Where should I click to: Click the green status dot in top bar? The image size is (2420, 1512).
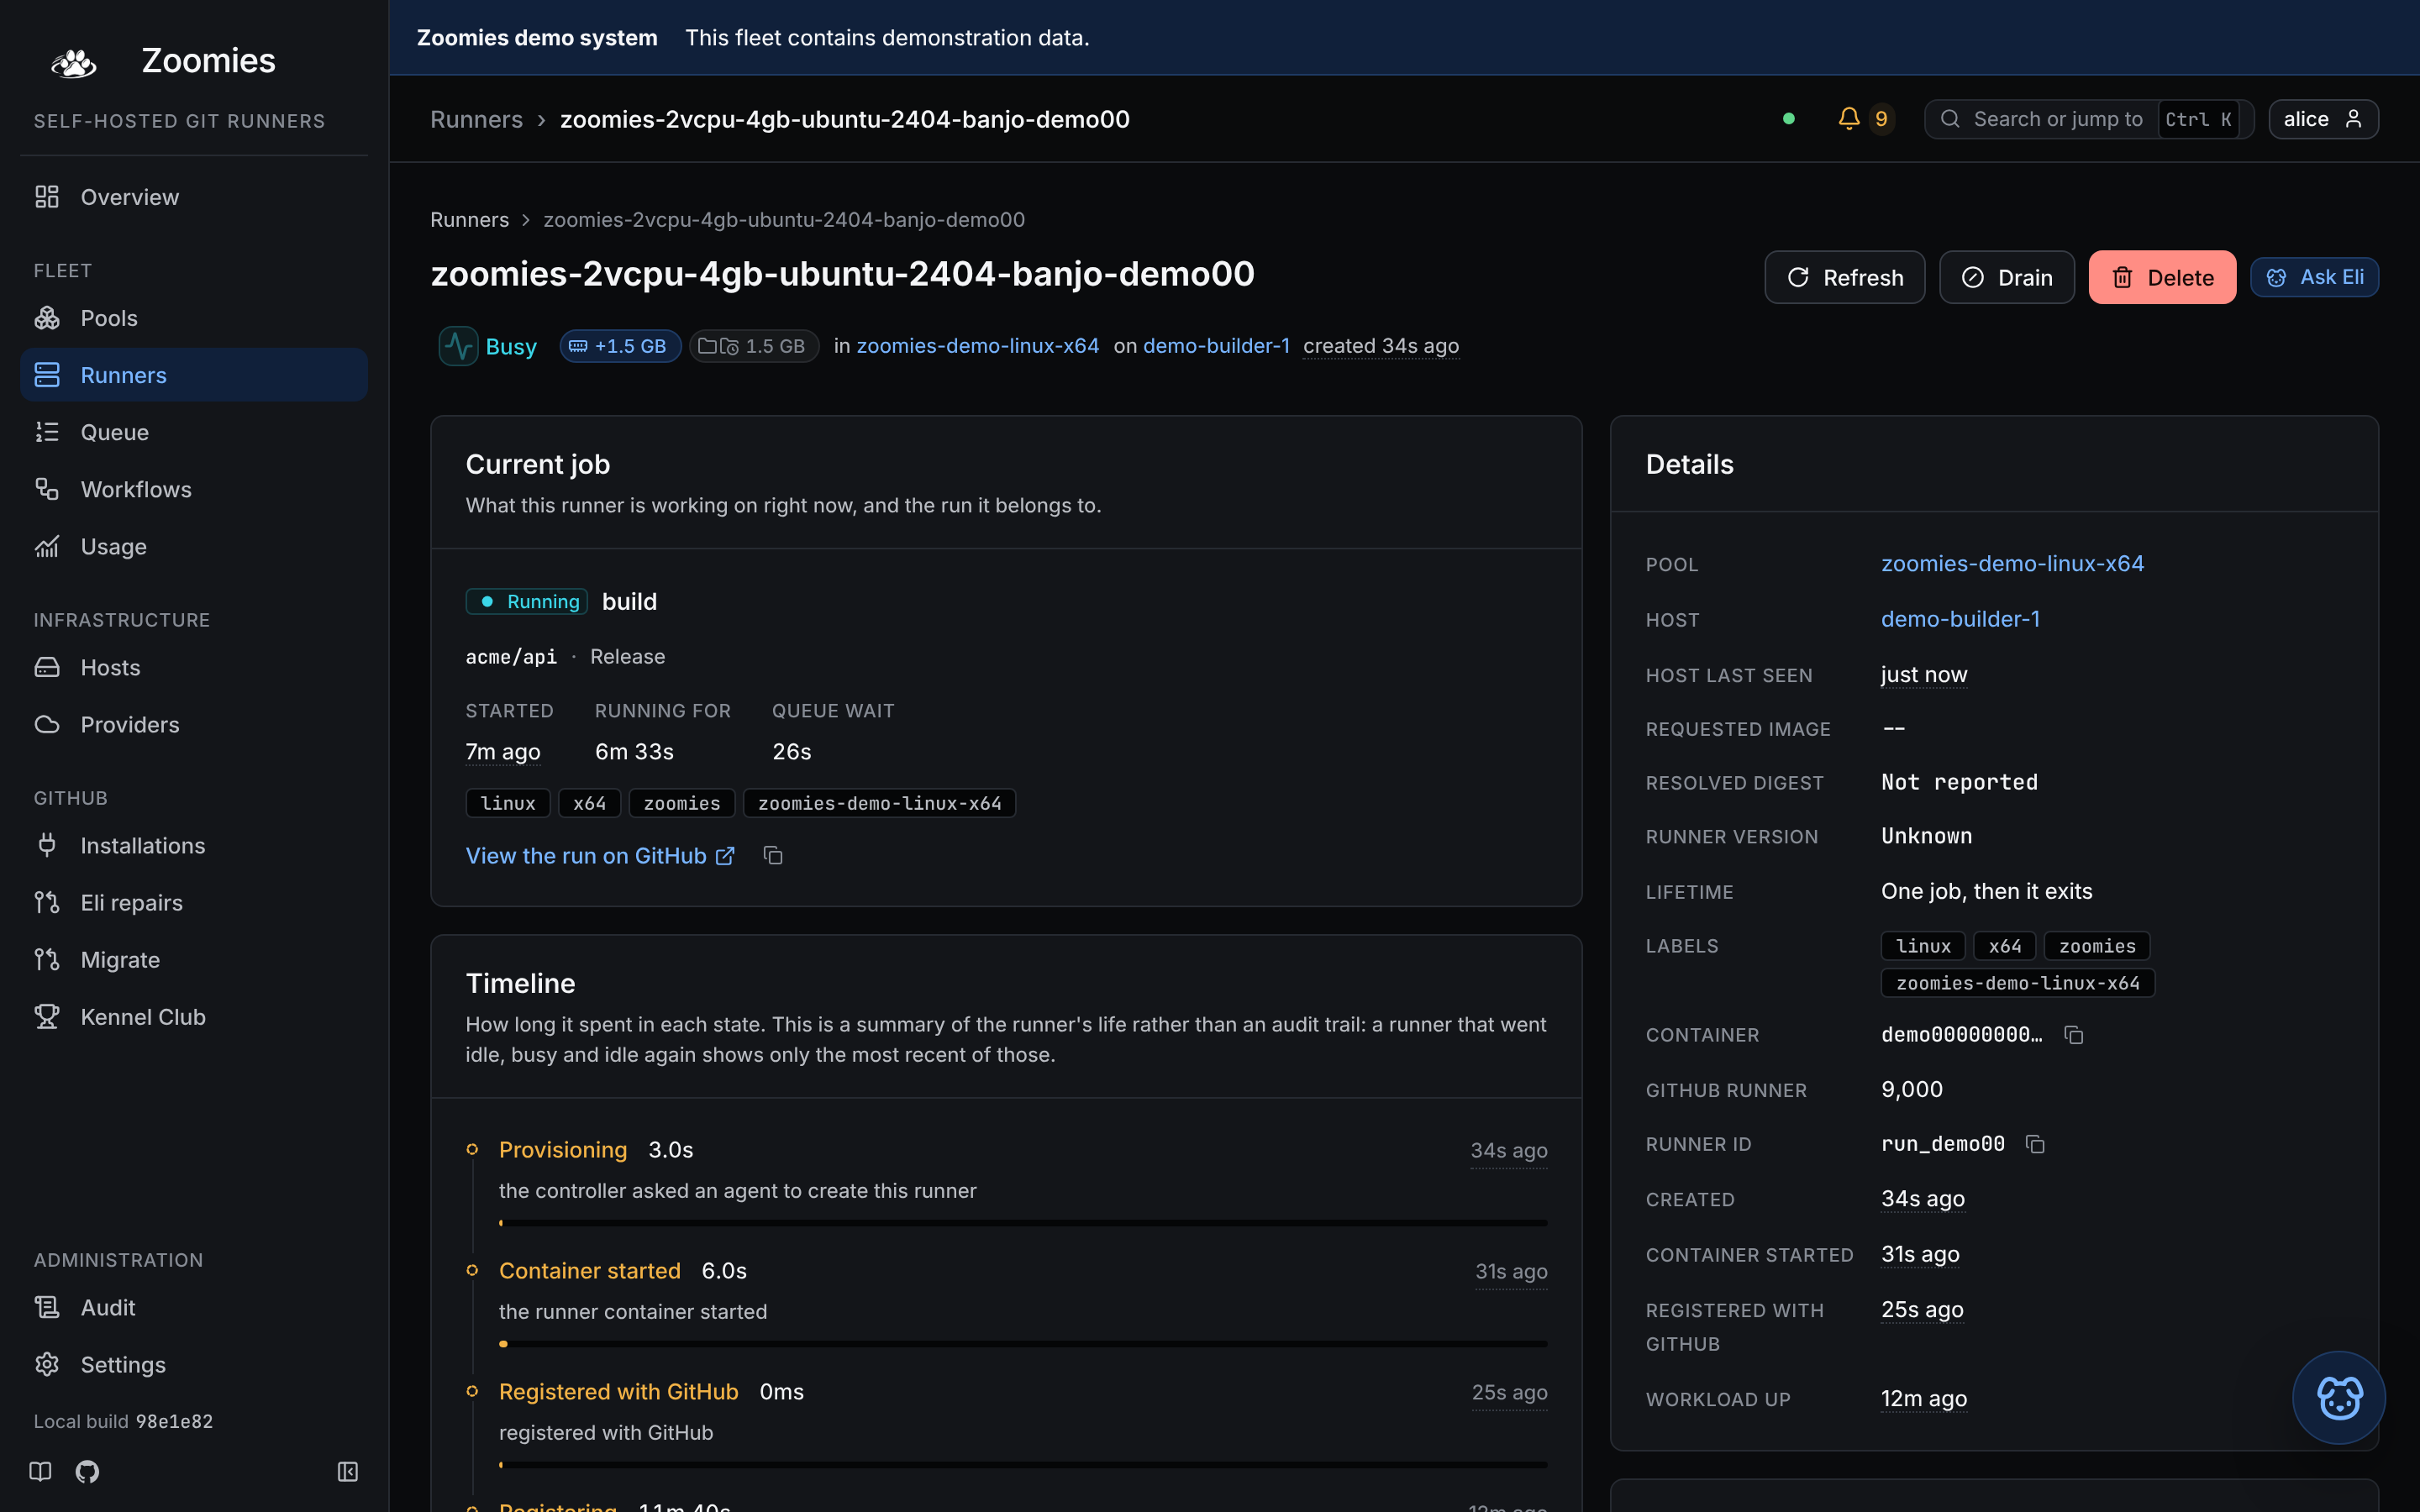coord(1788,119)
